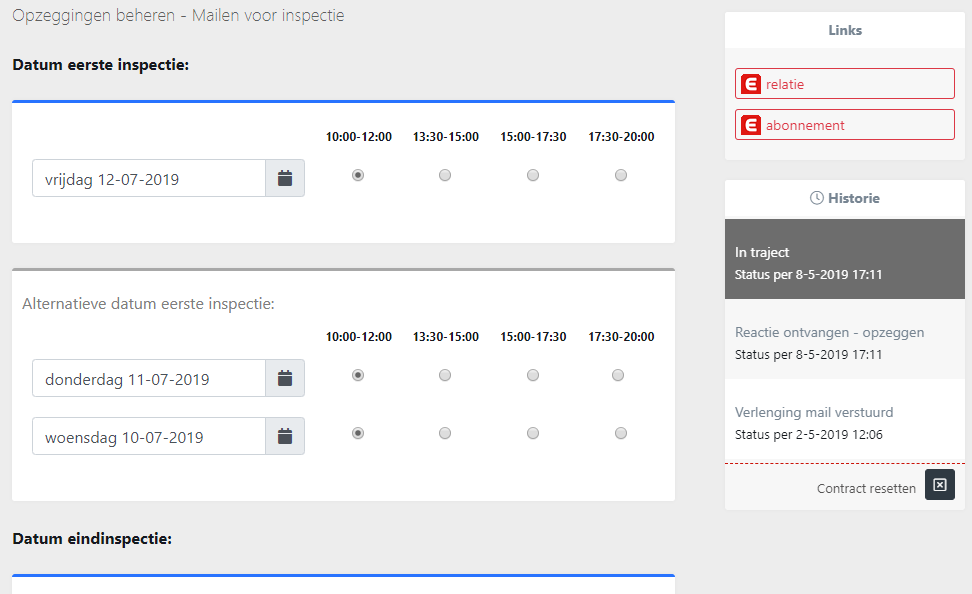Click the red E icon beside relatie
The height and width of the screenshot is (594, 972).
tap(751, 84)
